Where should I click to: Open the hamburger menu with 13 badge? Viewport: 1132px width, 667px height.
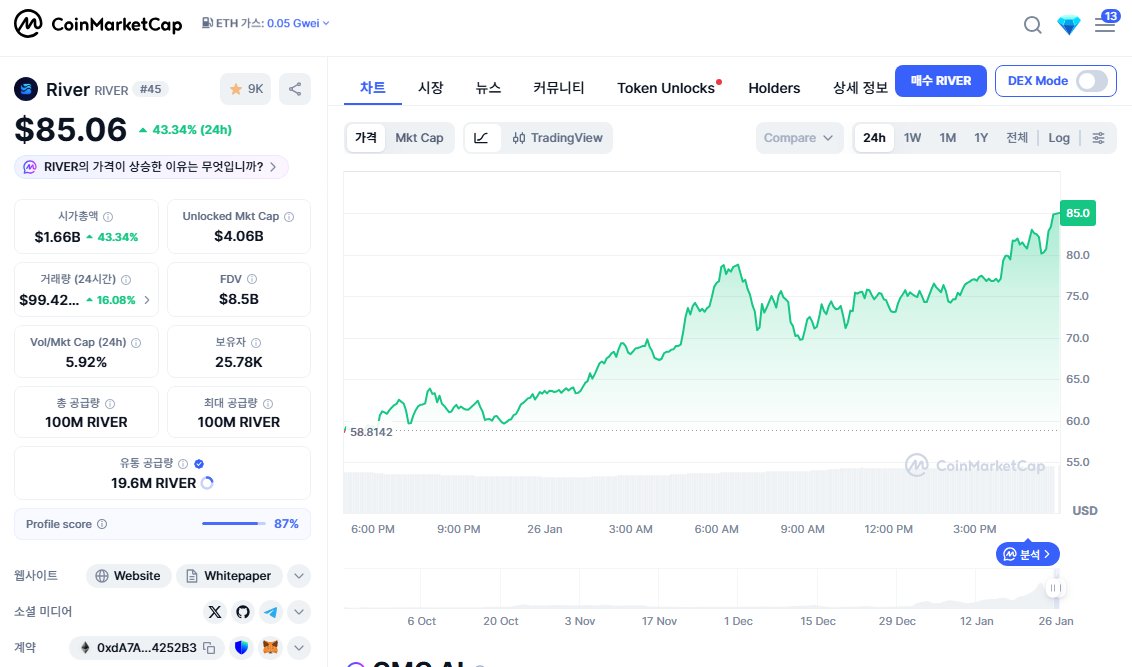point(1105,24)
